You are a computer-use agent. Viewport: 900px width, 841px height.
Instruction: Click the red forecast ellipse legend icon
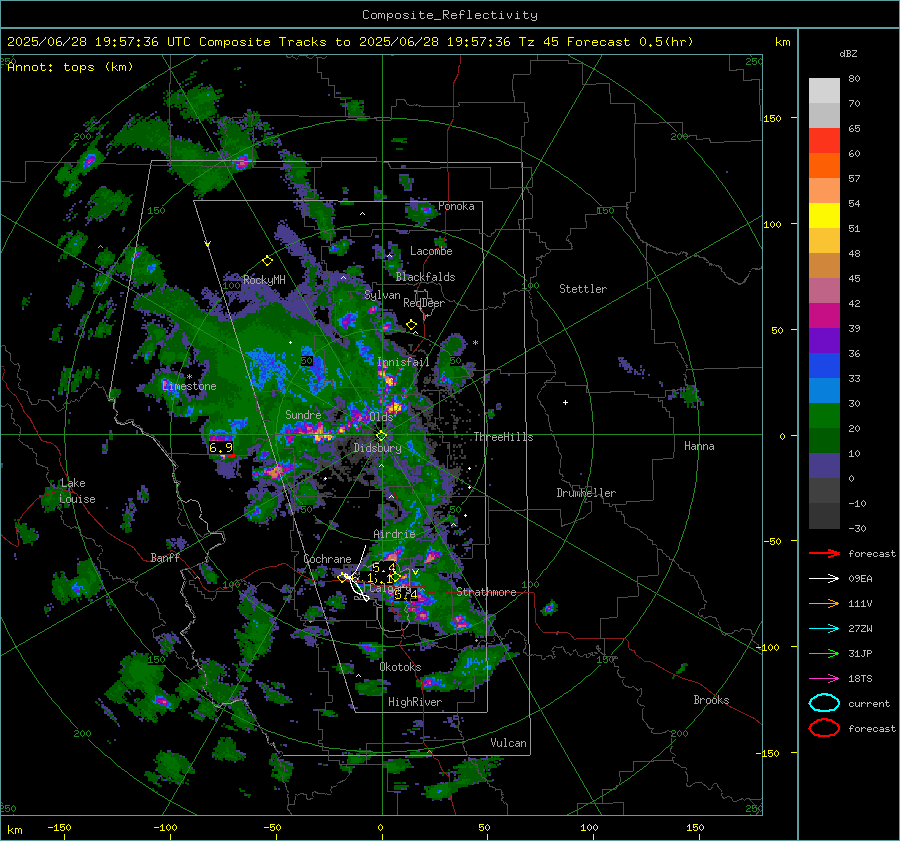(x=824, y=728)
